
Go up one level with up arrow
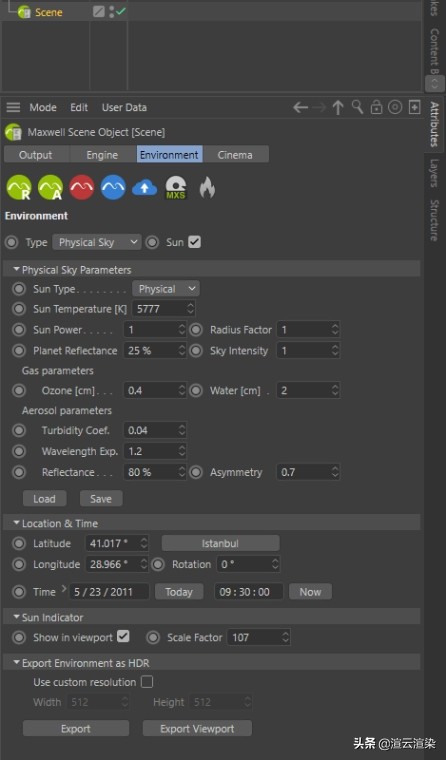tap(338, 107)
